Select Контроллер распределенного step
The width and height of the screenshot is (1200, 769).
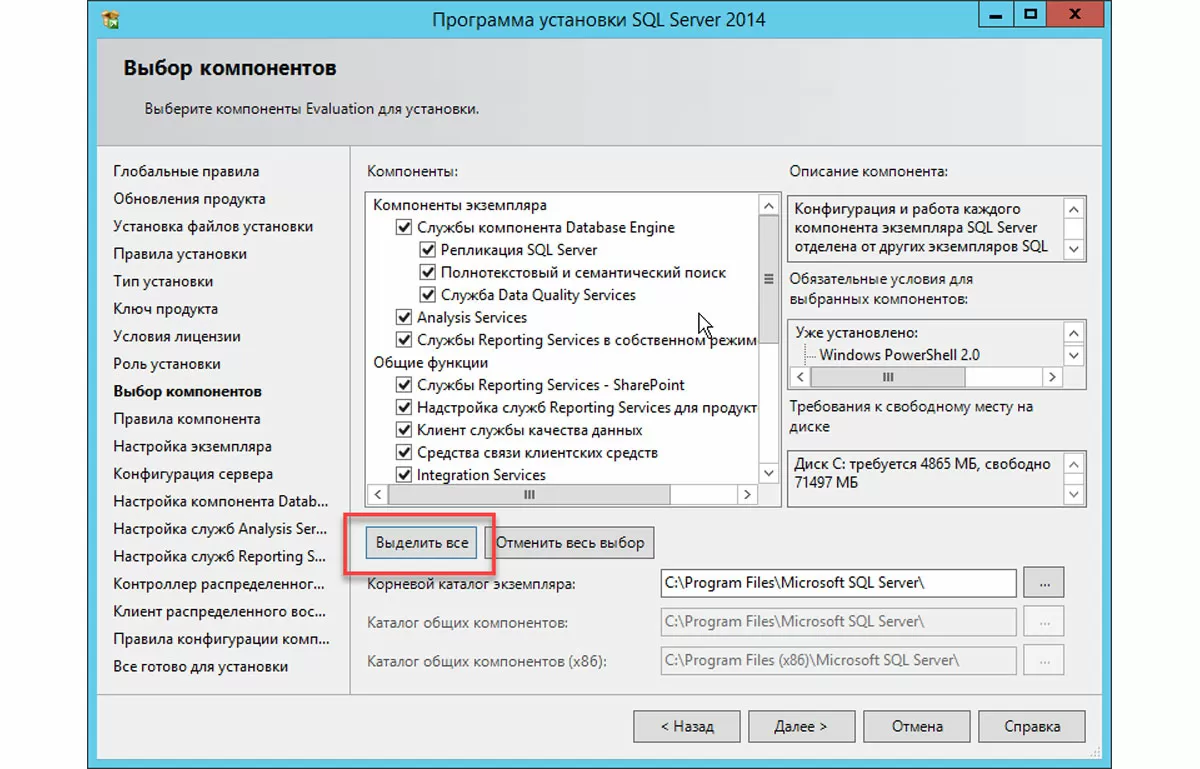click(219, 584)
